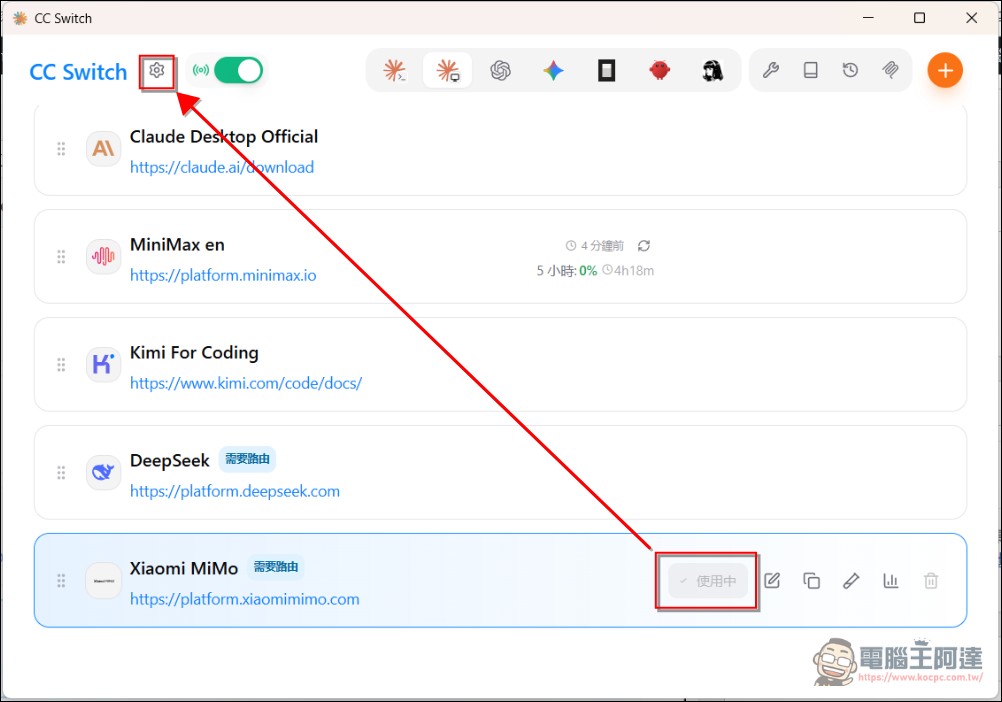
Task: Click the 使用中 button on Xiaomi MiMo
Action: click(x=708, y=581)
